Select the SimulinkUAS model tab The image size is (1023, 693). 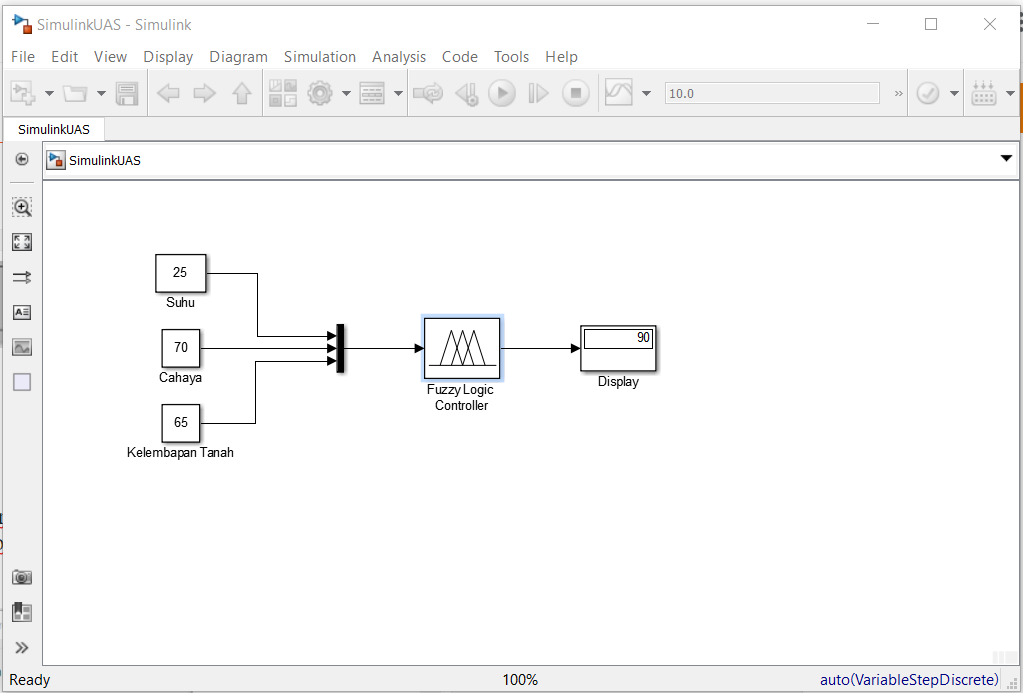(53, 129)
